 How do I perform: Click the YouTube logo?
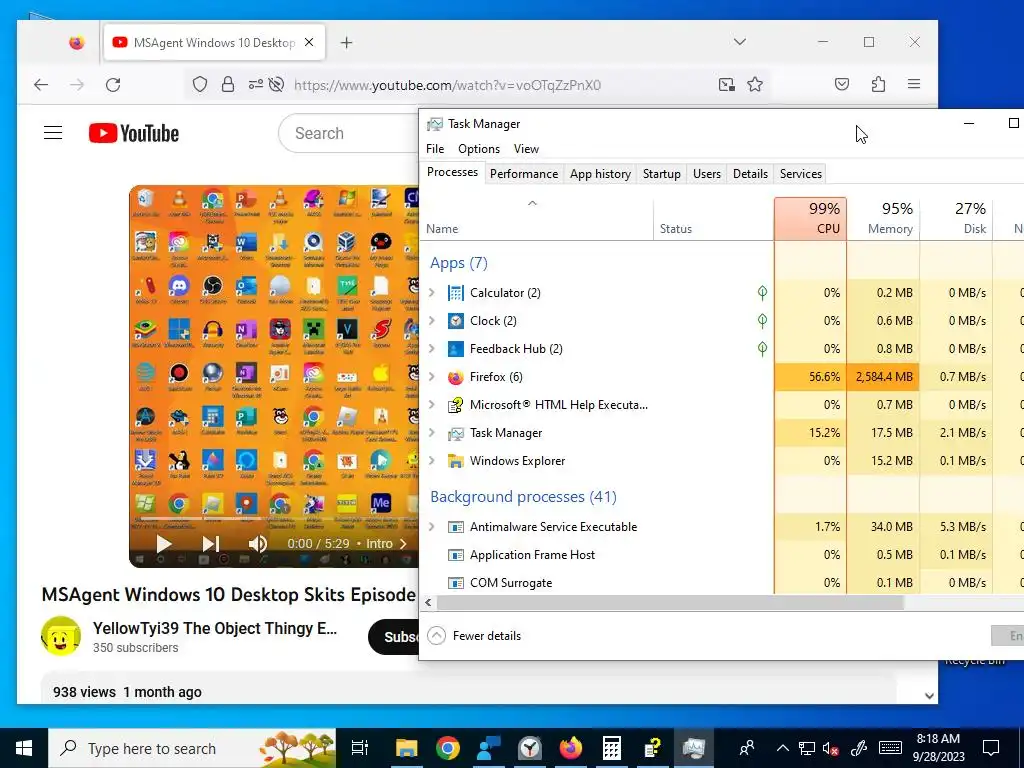coord(134,133)
